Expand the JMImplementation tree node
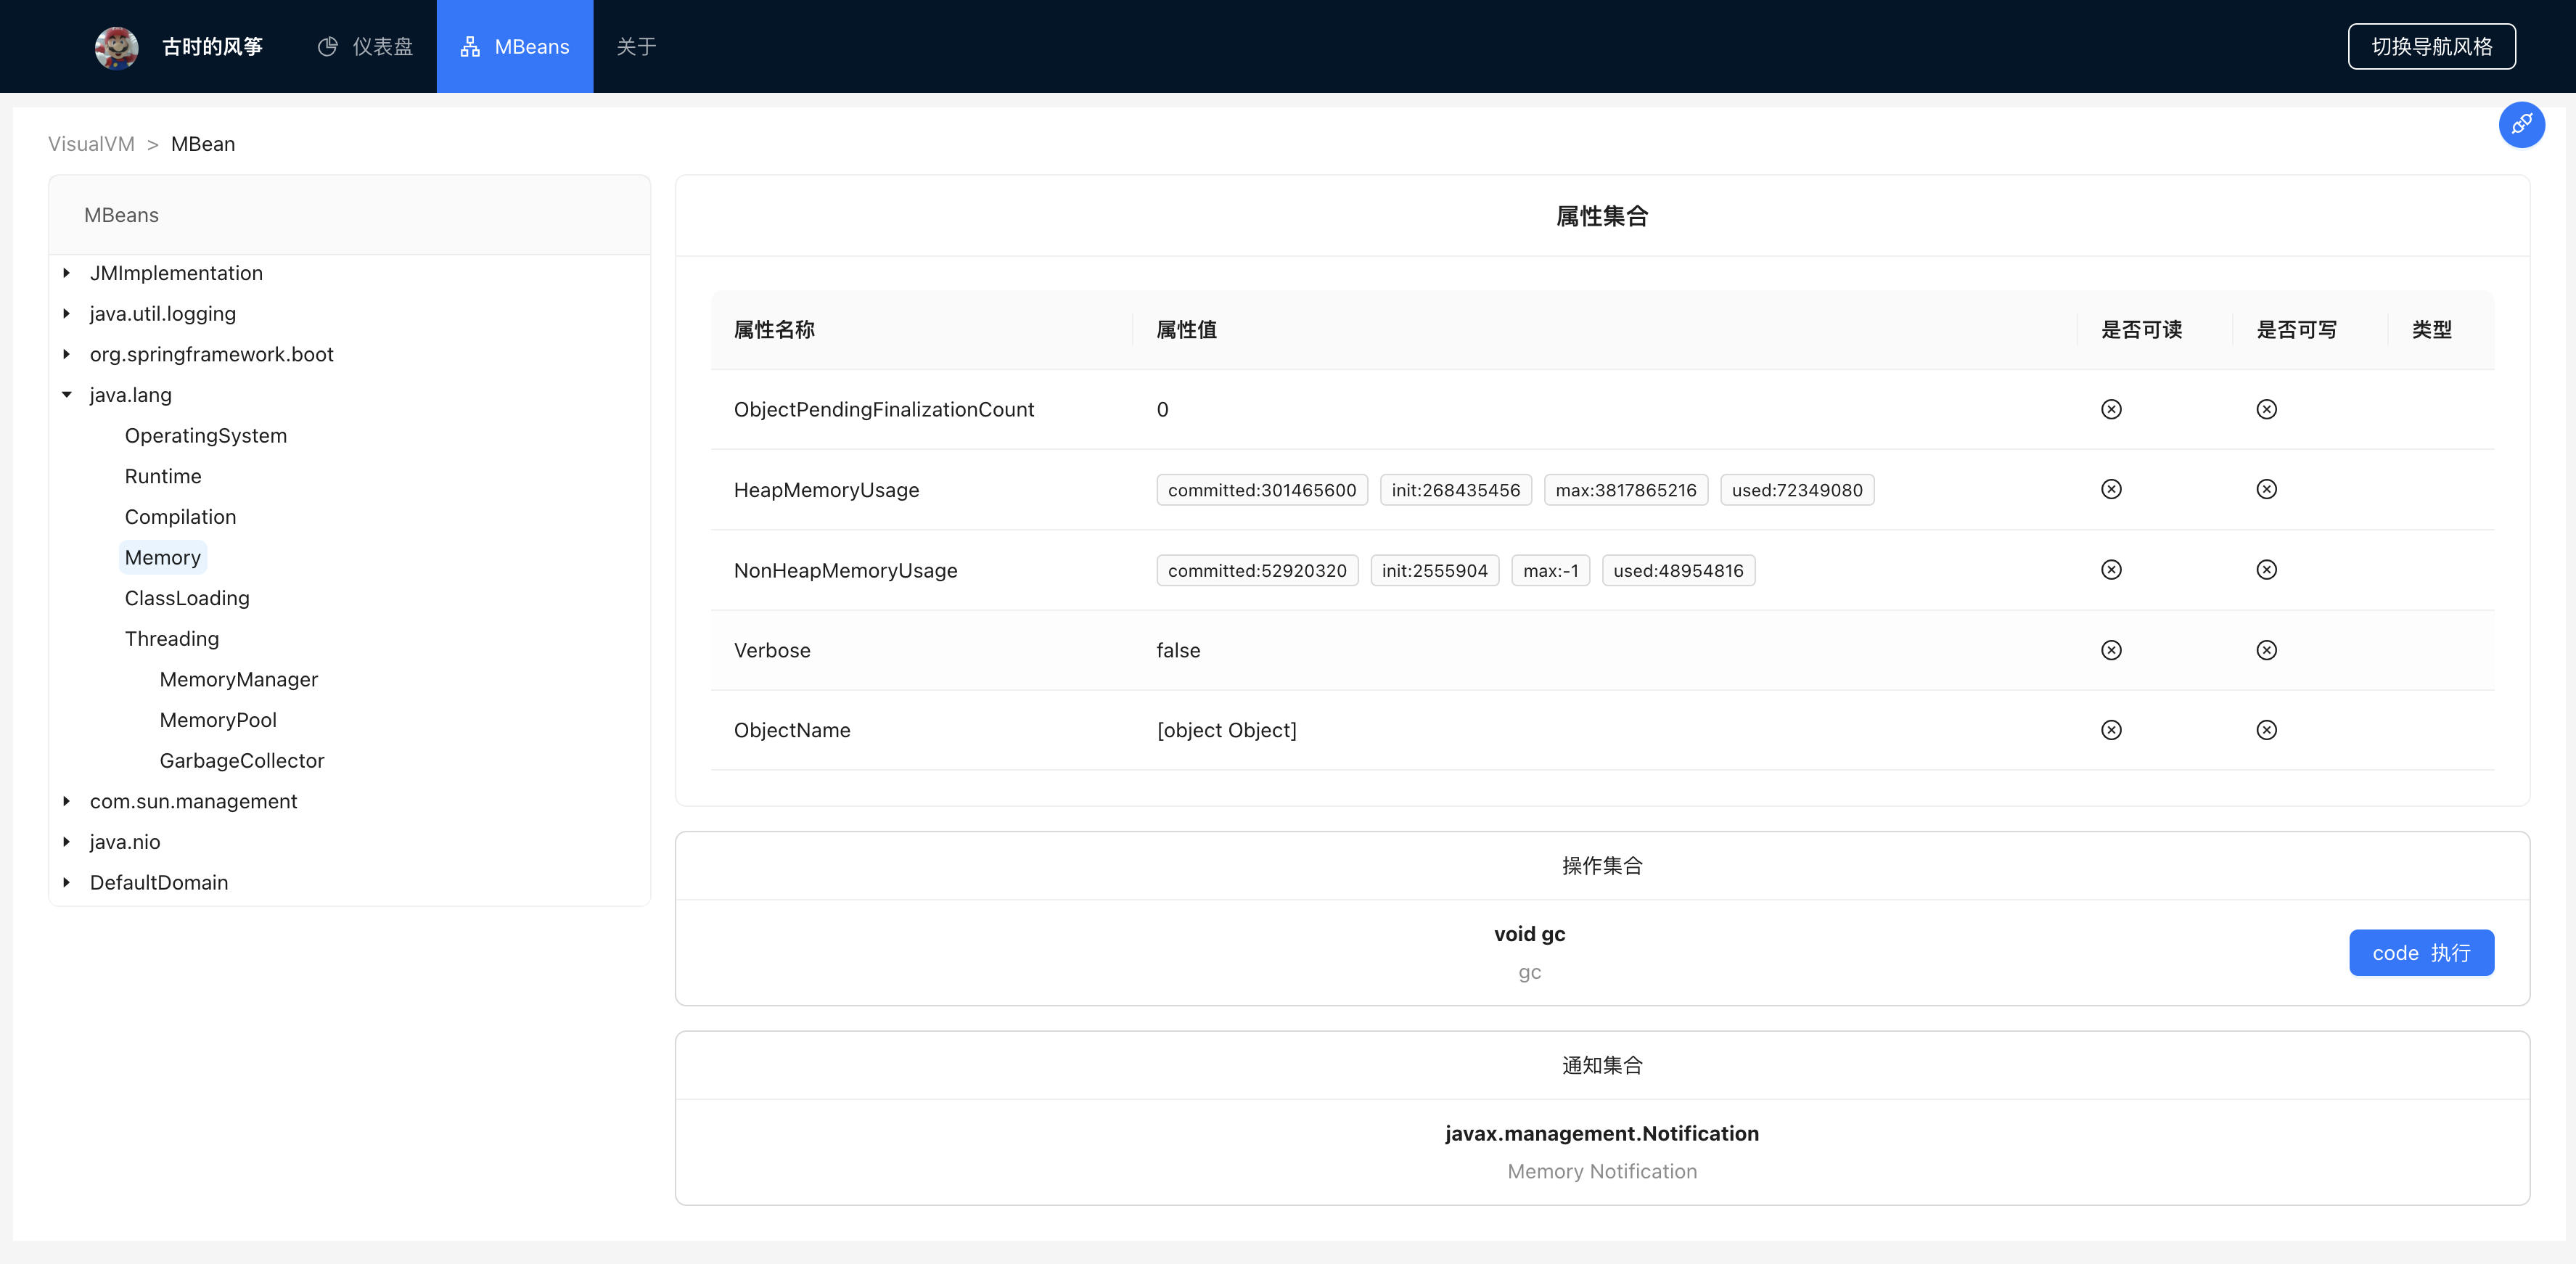The height and width of the screenshot is (1264, 2576). [x=67, y=273]
